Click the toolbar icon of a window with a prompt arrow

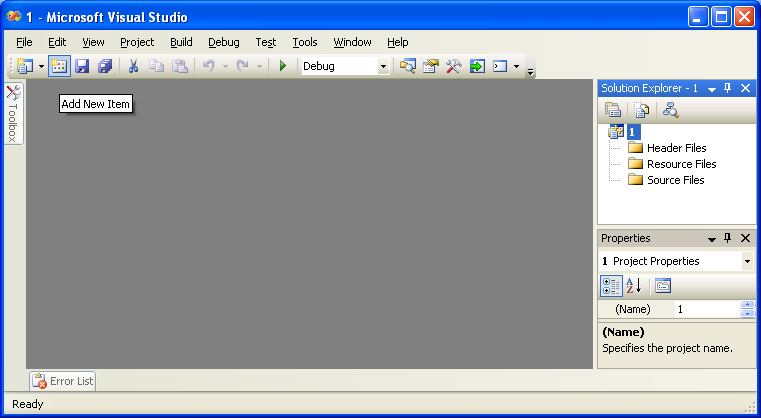tap(500, 66)
